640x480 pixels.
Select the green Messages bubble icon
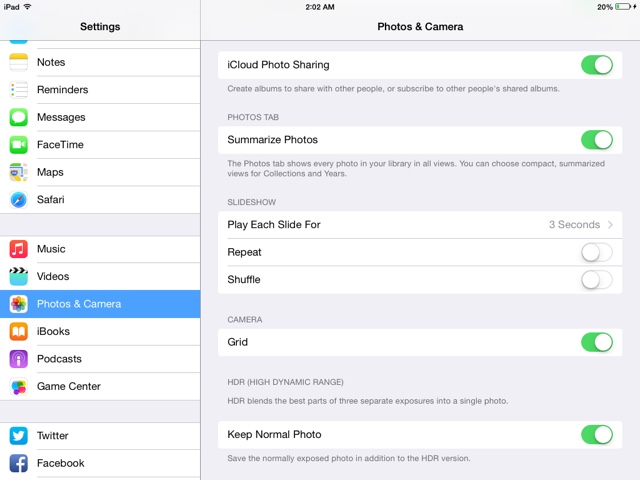(18, 117)
